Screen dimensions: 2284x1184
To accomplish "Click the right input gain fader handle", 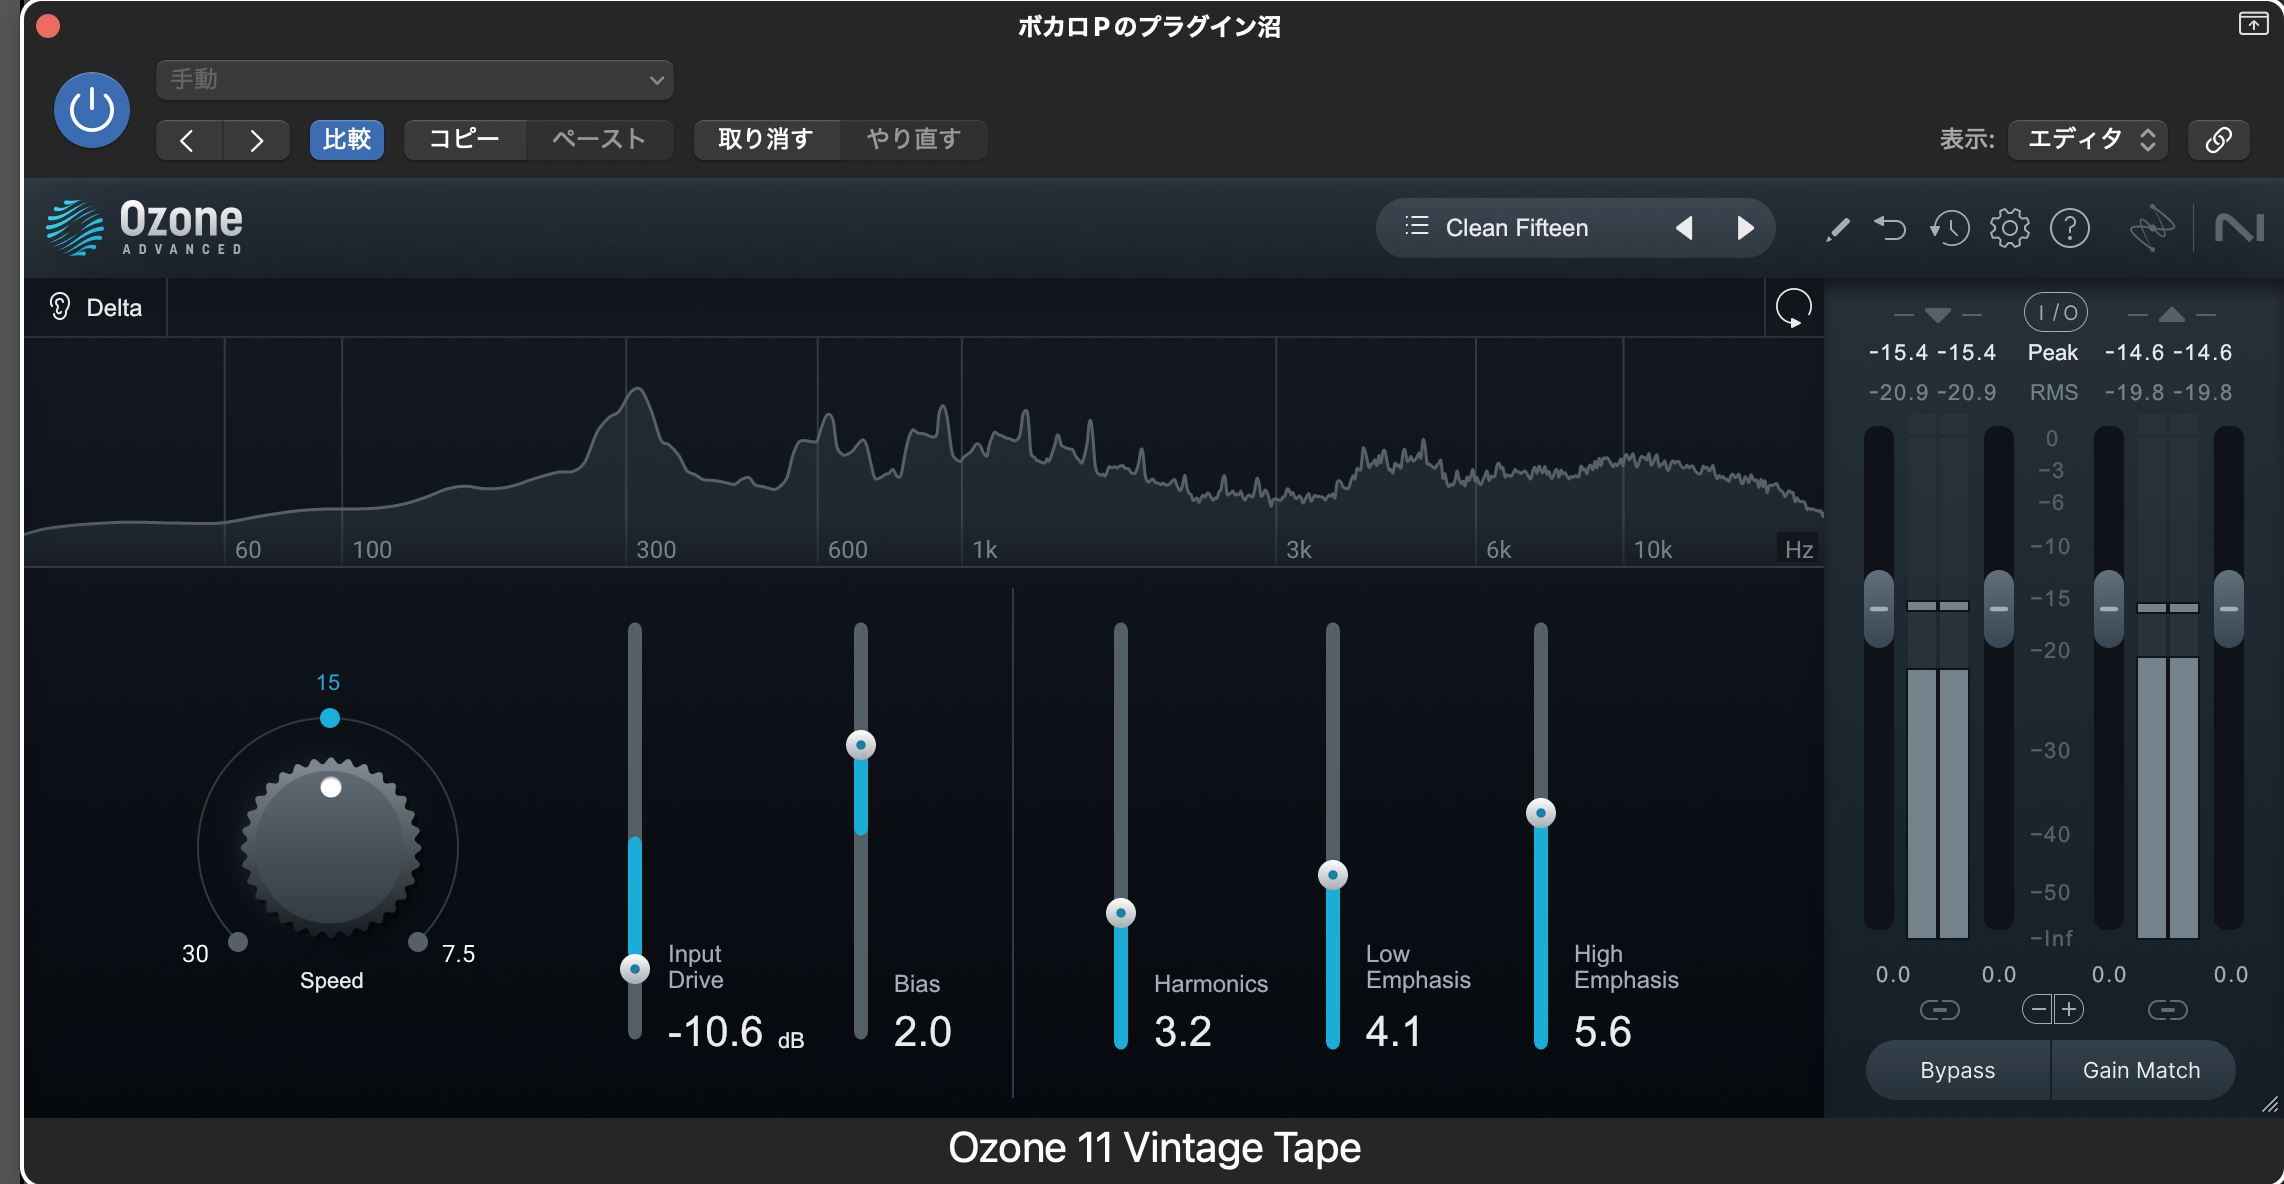I will click(1998, 609).
